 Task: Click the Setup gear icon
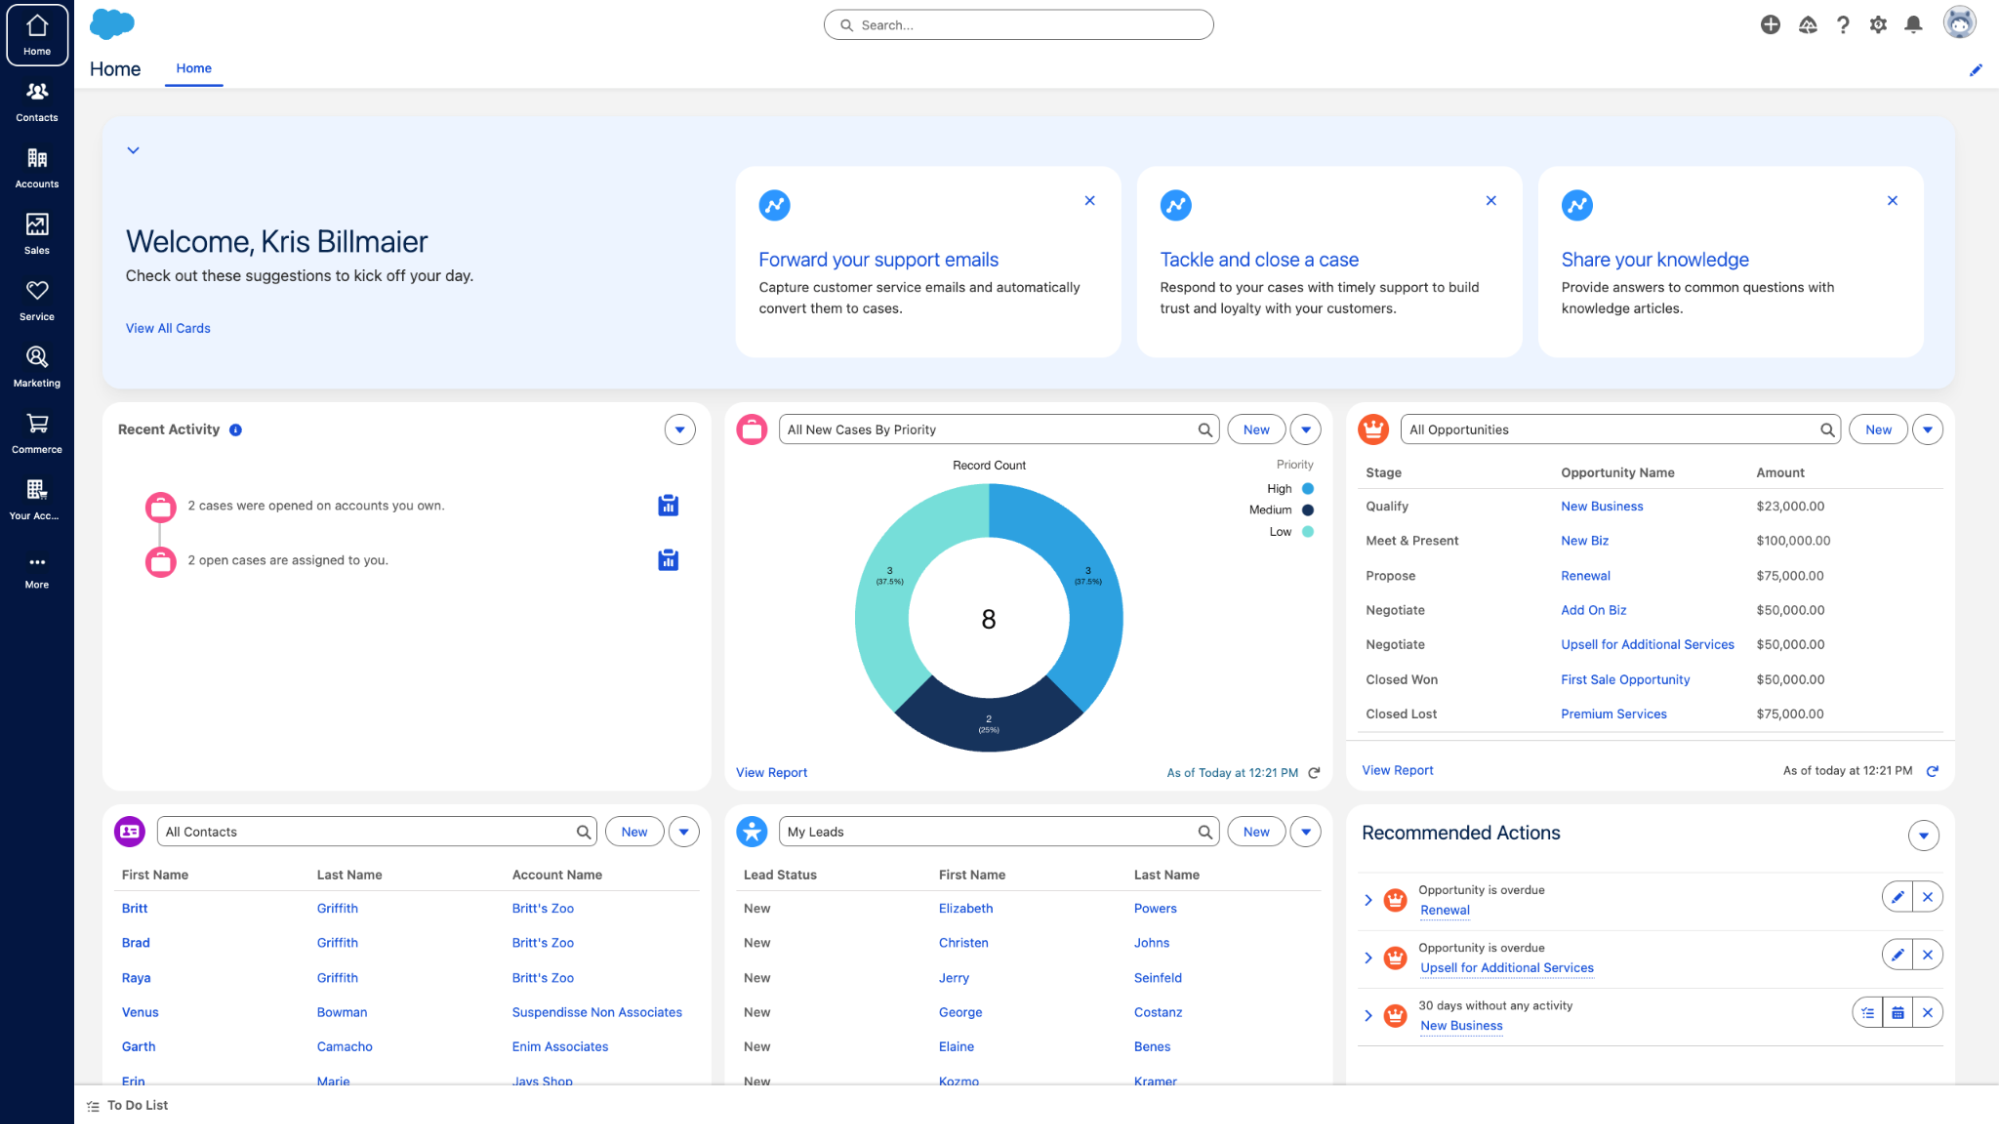(1878, 25)
